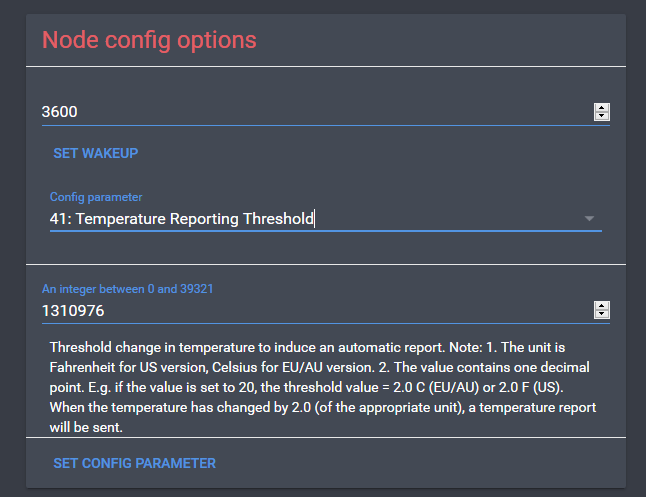Viewport: 646px width, 497px height.
Task: Click the 'Node config options' card heading
Action: (149, 40)
